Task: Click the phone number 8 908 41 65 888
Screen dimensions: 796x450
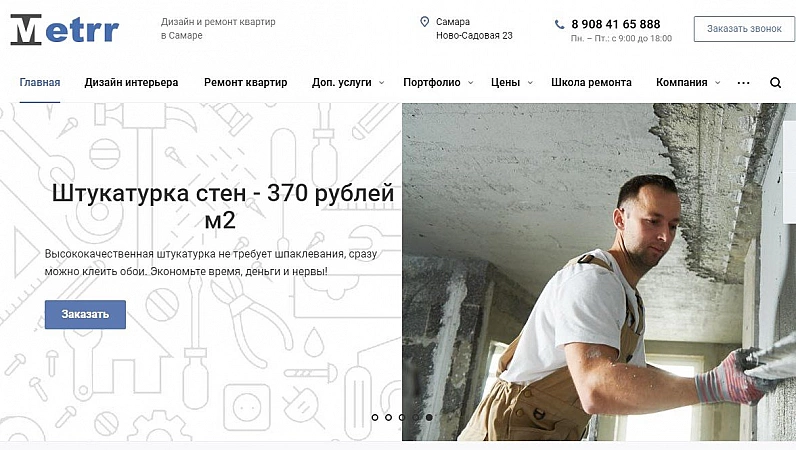Action: pos(616,24)
